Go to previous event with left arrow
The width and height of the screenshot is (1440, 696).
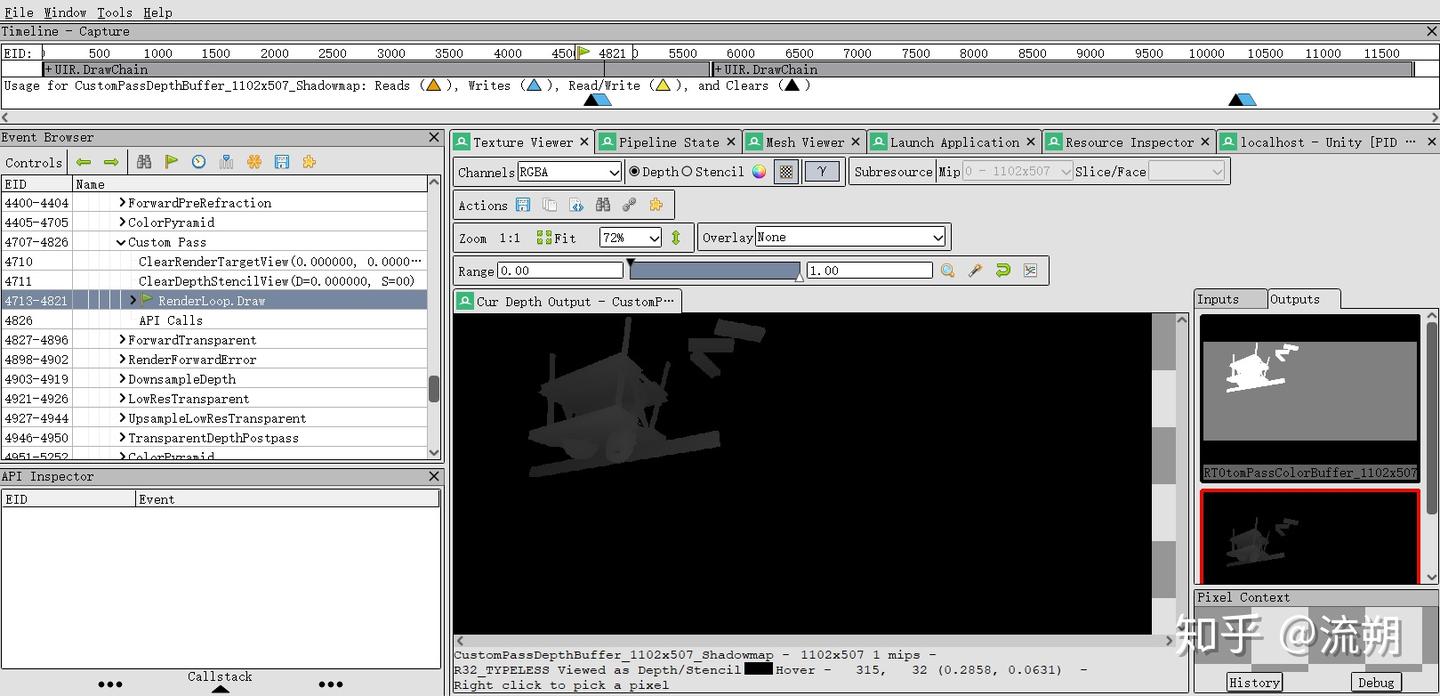pos(84,162)
